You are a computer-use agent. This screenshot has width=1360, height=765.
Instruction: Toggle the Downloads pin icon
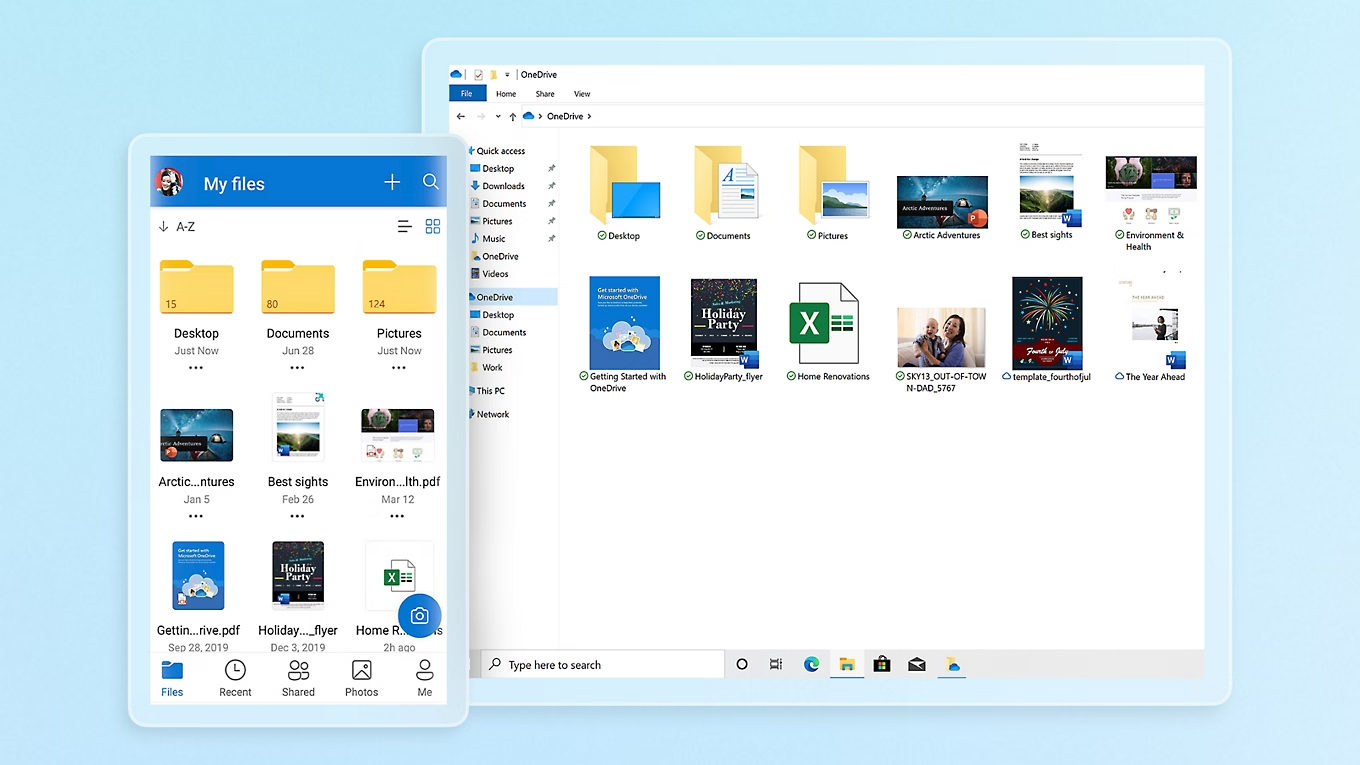coord(551,186)
